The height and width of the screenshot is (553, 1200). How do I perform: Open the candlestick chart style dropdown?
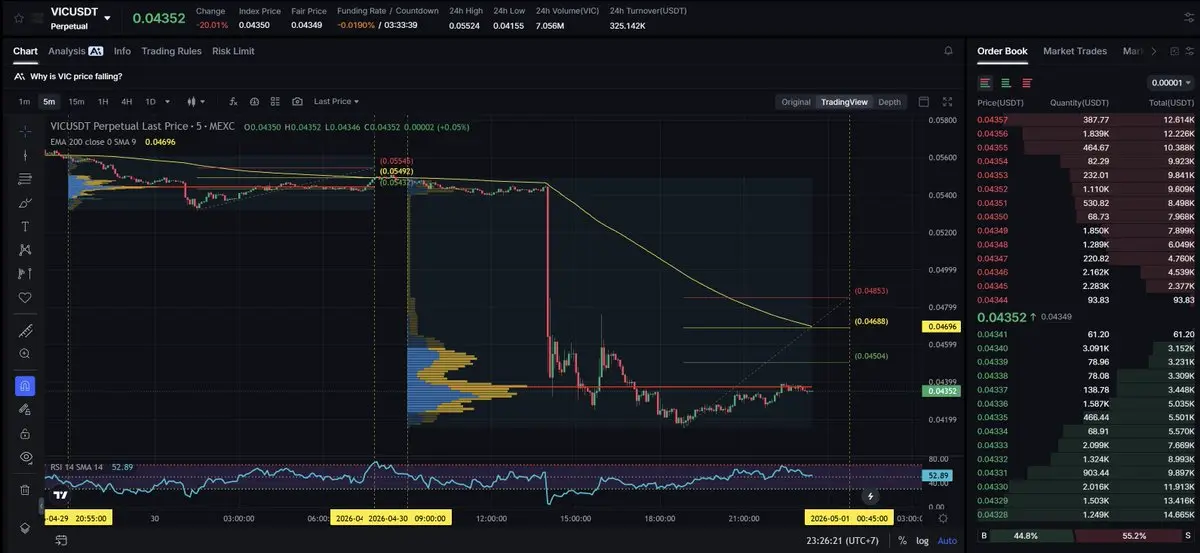(x=196, y=101)
